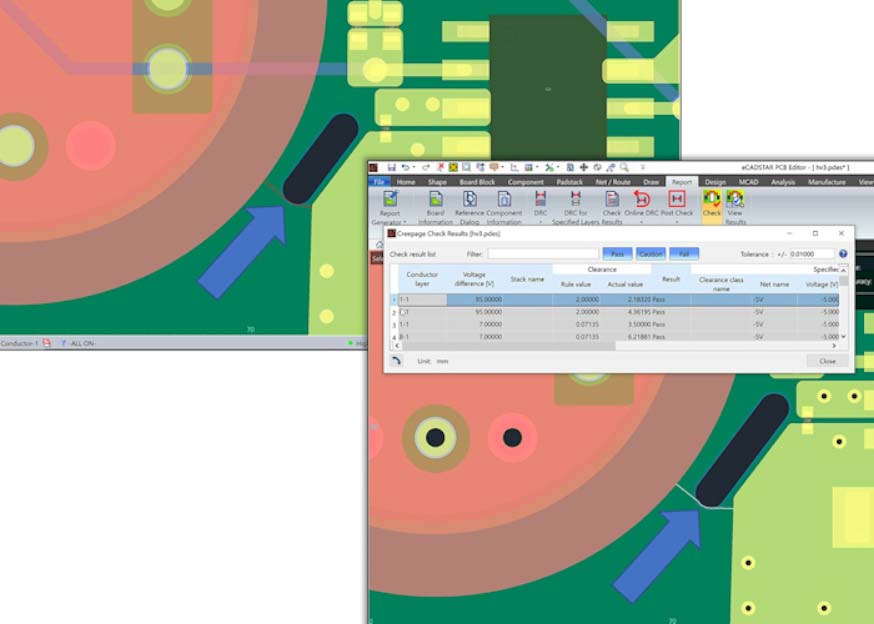
Task: Toggle the Pass filter button
Action: point(617,254)
